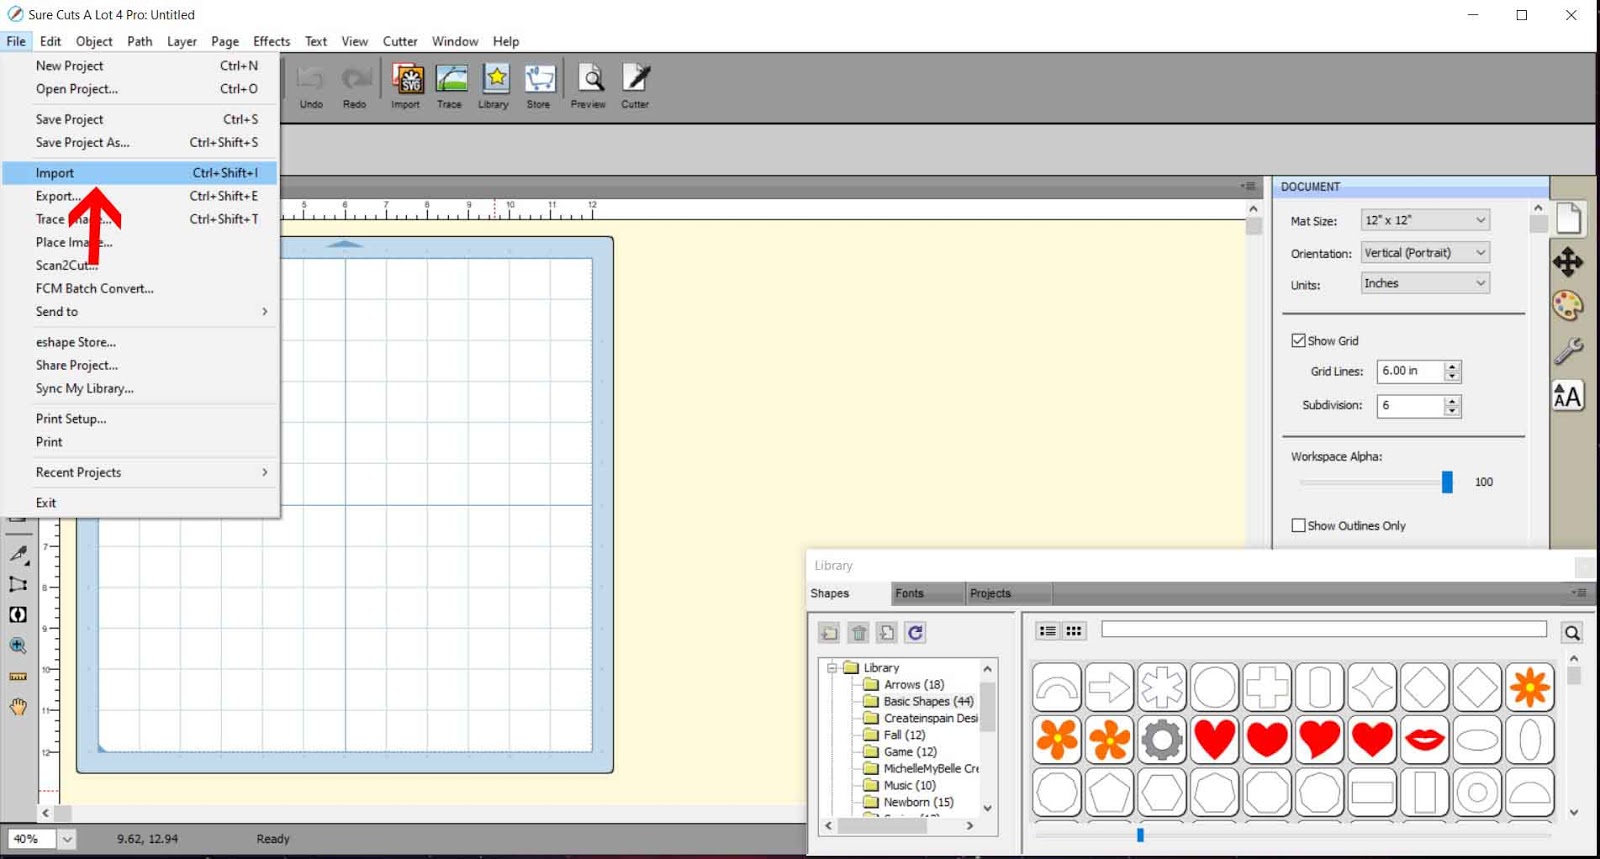This screenshot has height=859, width=1600.
Task: Switch library to list view
Action: pos(1048,631)
